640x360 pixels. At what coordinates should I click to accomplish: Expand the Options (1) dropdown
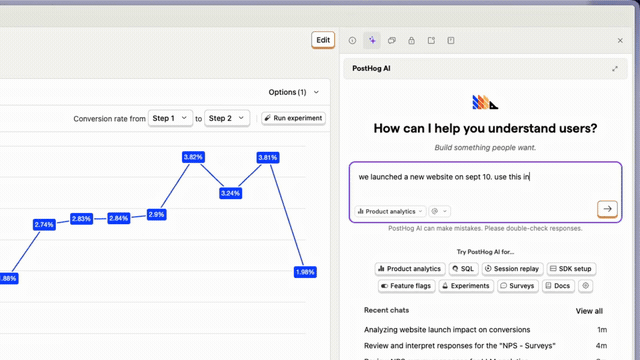(x=293, y=92)
